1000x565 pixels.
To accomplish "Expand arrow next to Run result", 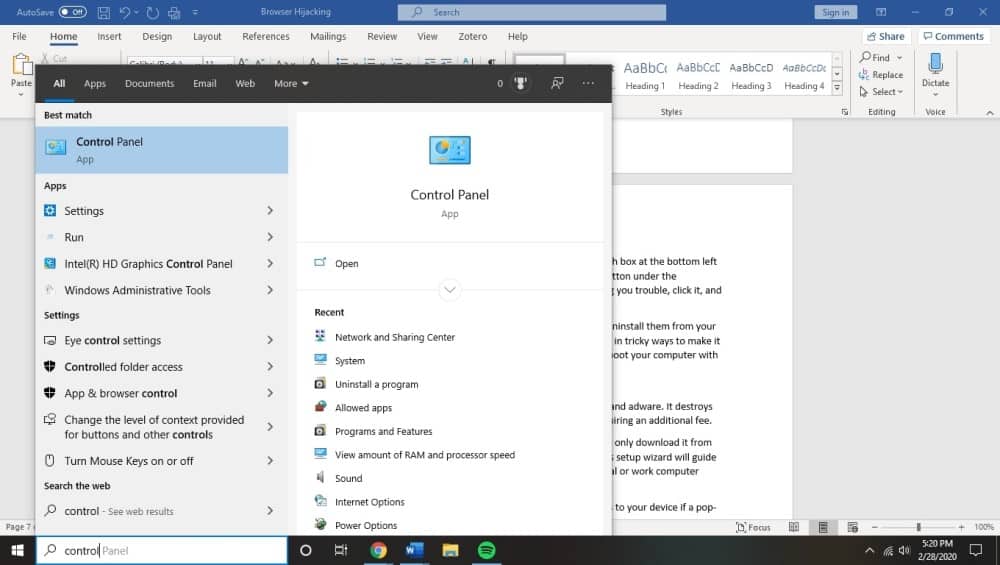I will click(270, 237).
